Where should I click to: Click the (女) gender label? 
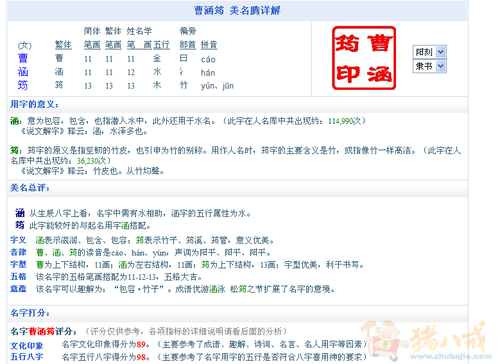25,45
